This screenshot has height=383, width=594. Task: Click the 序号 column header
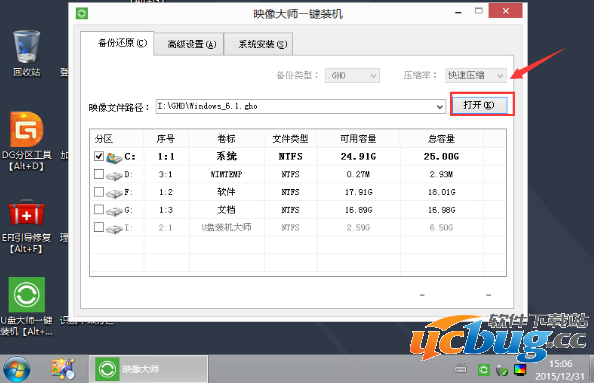tap(166, 139)
